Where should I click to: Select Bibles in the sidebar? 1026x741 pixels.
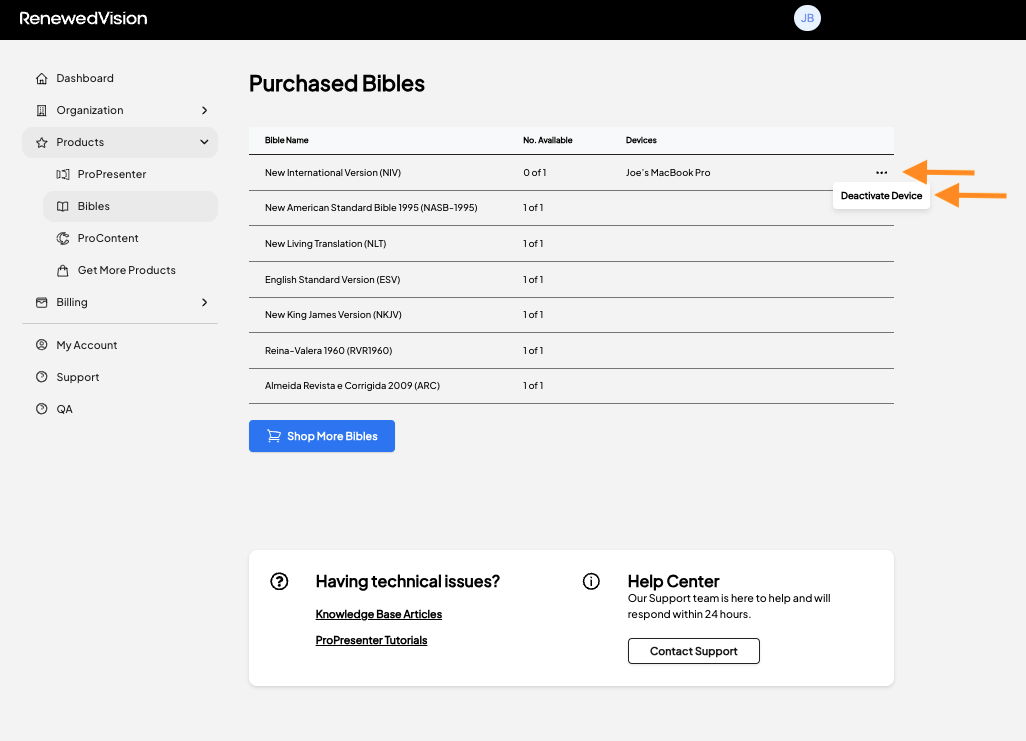click(x=131, y=207)
